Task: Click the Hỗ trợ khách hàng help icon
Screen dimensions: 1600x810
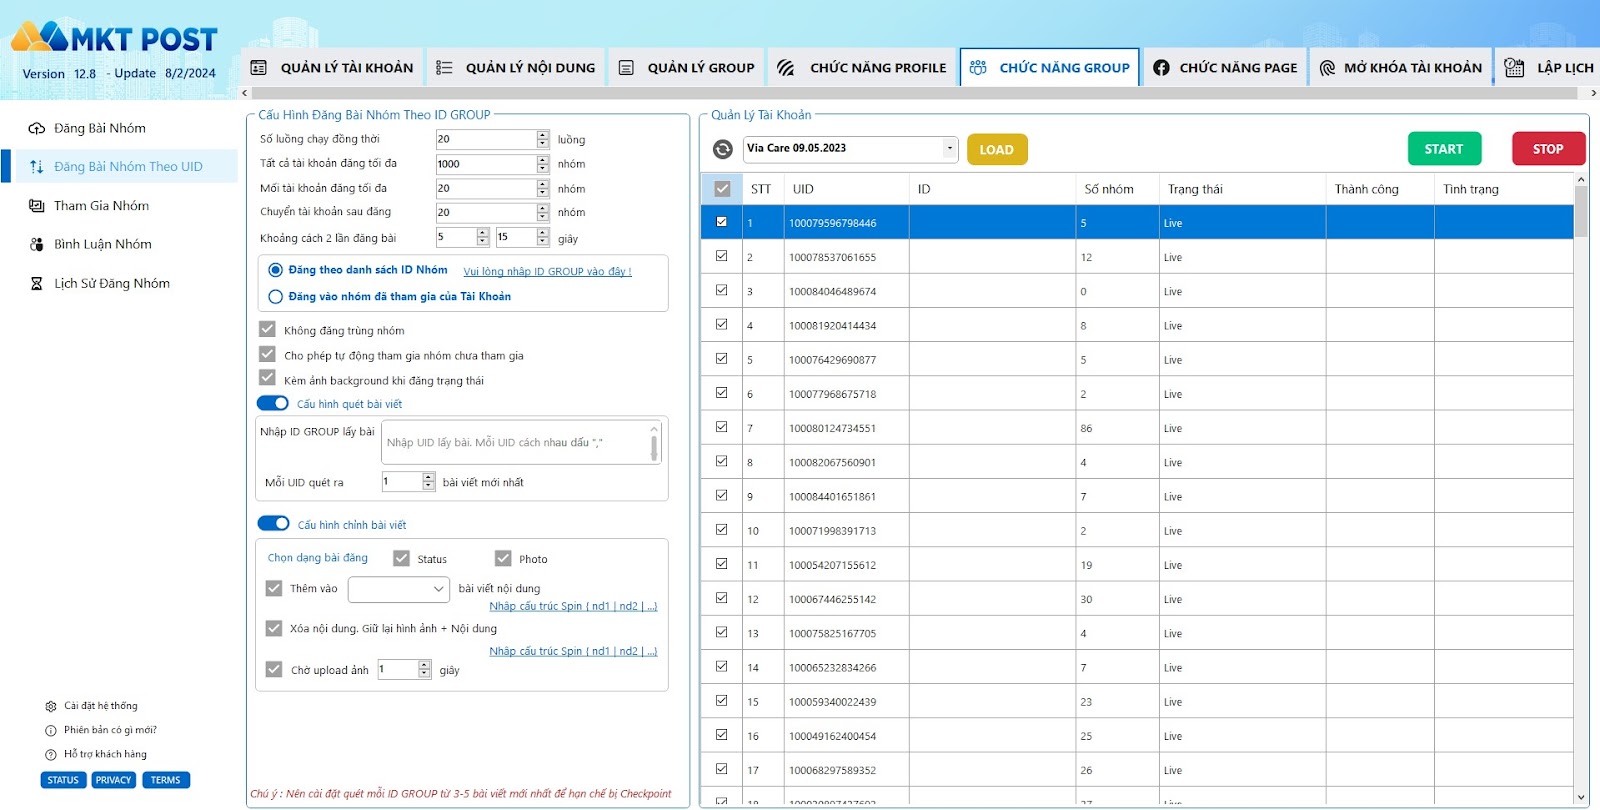Action: [51, 755]
